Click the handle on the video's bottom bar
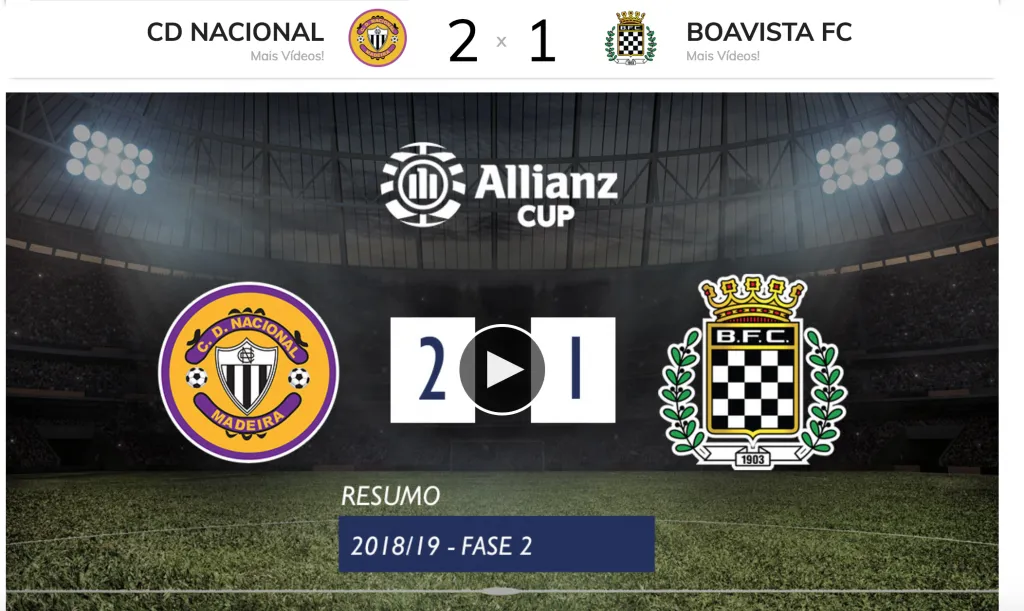Image resolution: width=1024 pixels, height=611 pixels. coord(500,591)
